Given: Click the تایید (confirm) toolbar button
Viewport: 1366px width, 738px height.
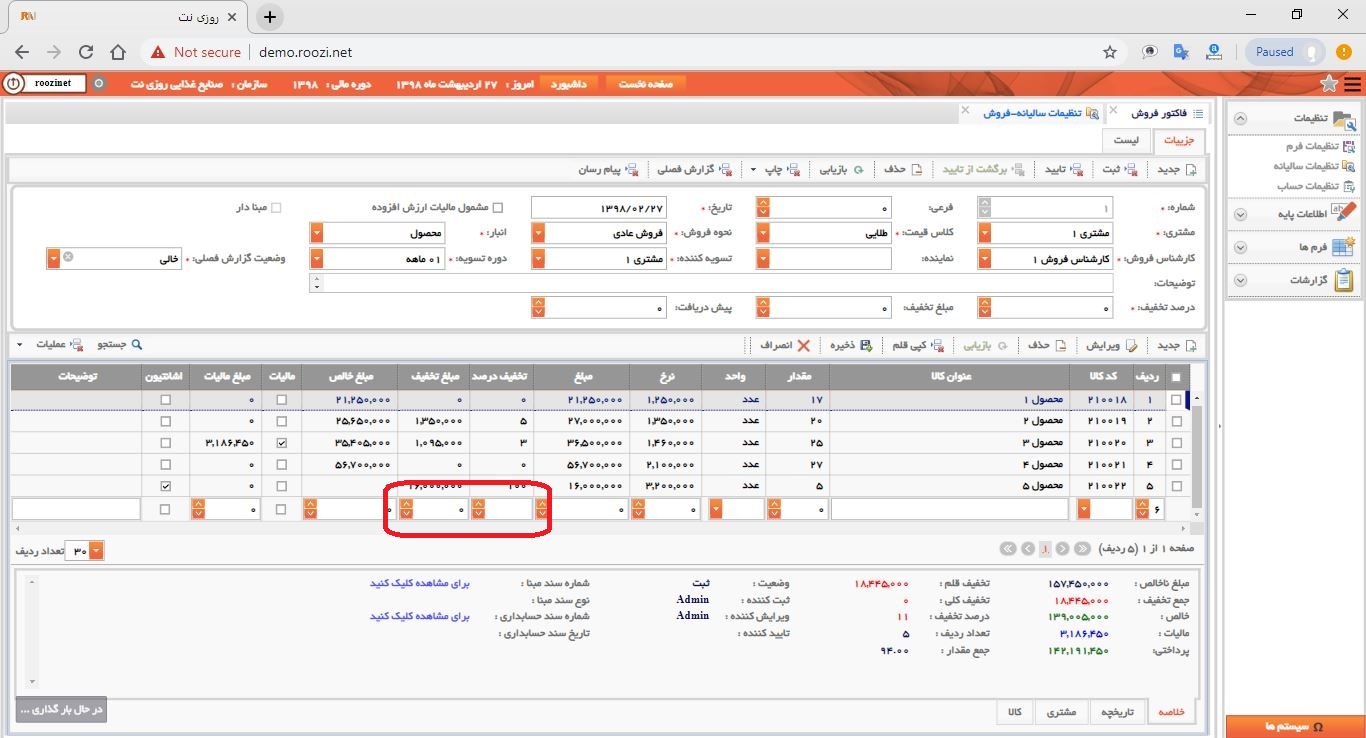Looking at the screenshot, I should (x=1064, y=169).
